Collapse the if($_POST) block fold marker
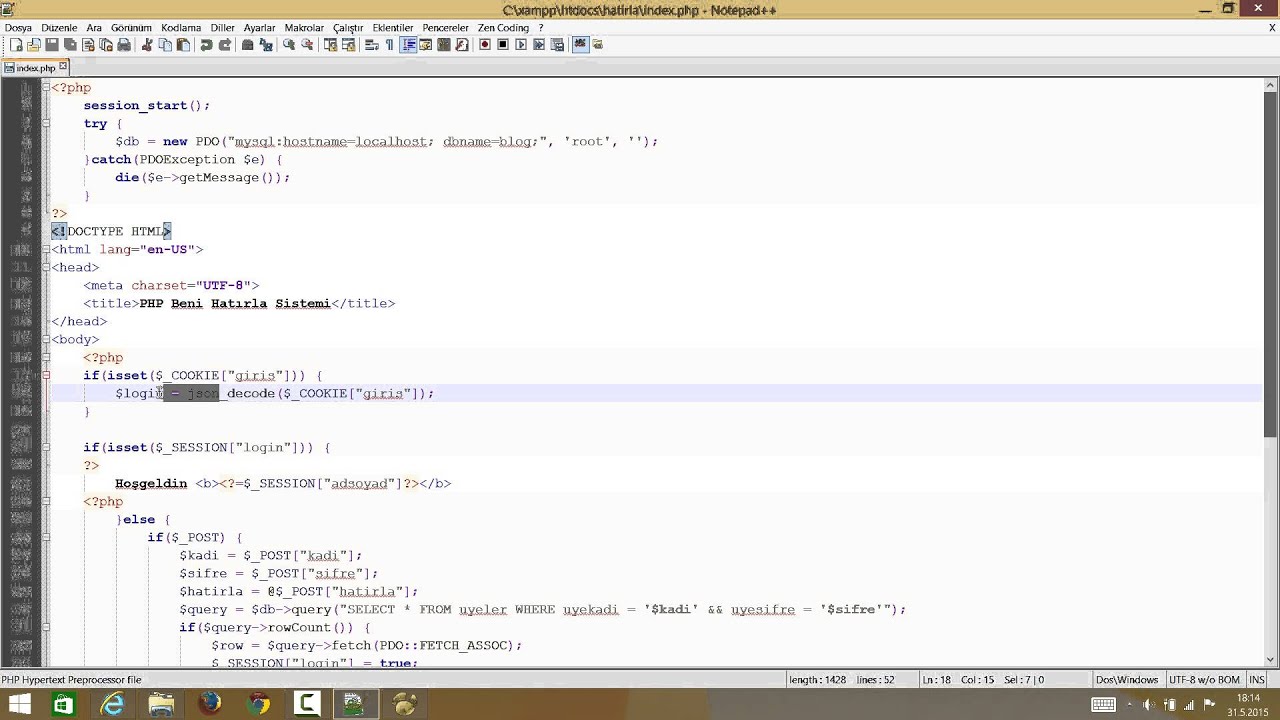 (x=46, y=538)
